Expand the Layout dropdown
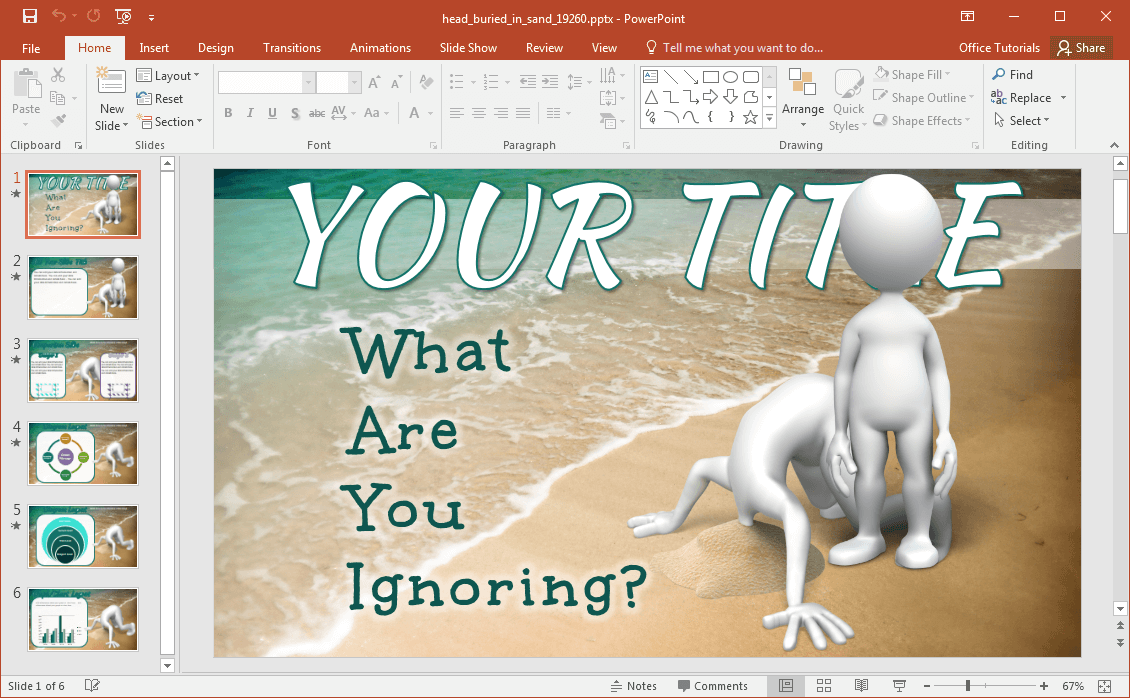Image resolution: width=1130 pixels, height=698 pixels. click(x=168, y=75)
